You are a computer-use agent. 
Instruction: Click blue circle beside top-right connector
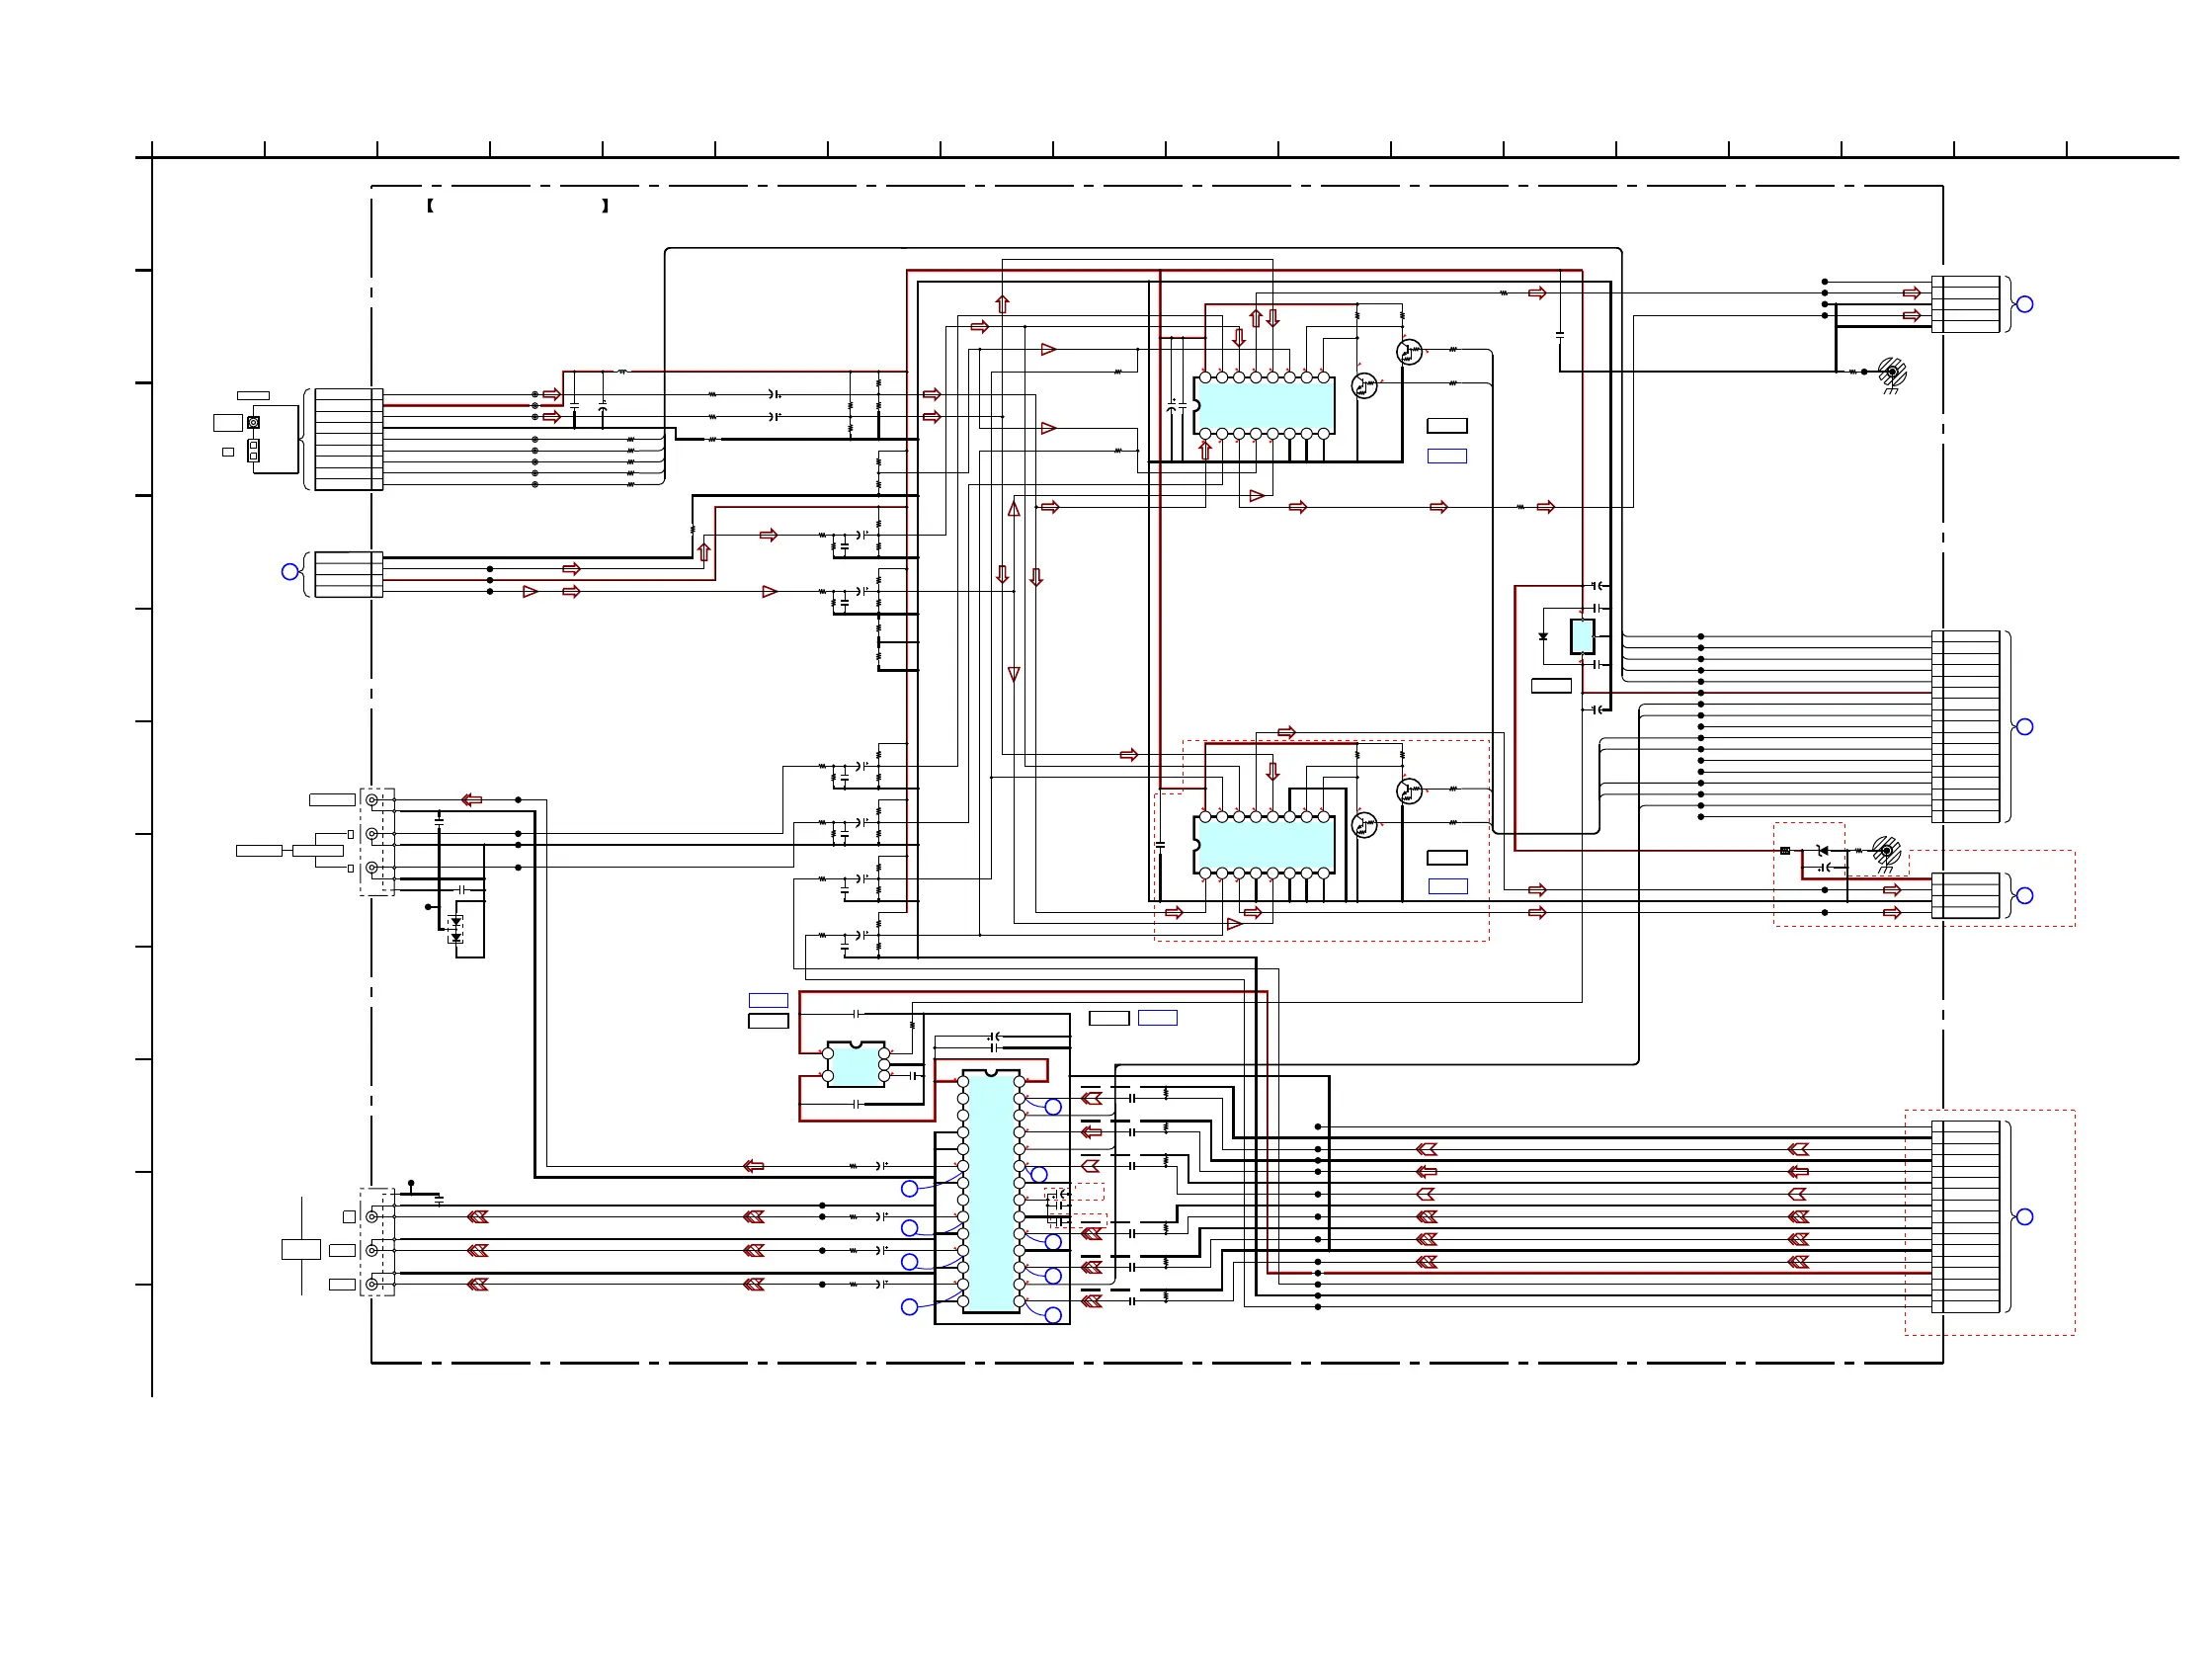[x=2025, y=304]
